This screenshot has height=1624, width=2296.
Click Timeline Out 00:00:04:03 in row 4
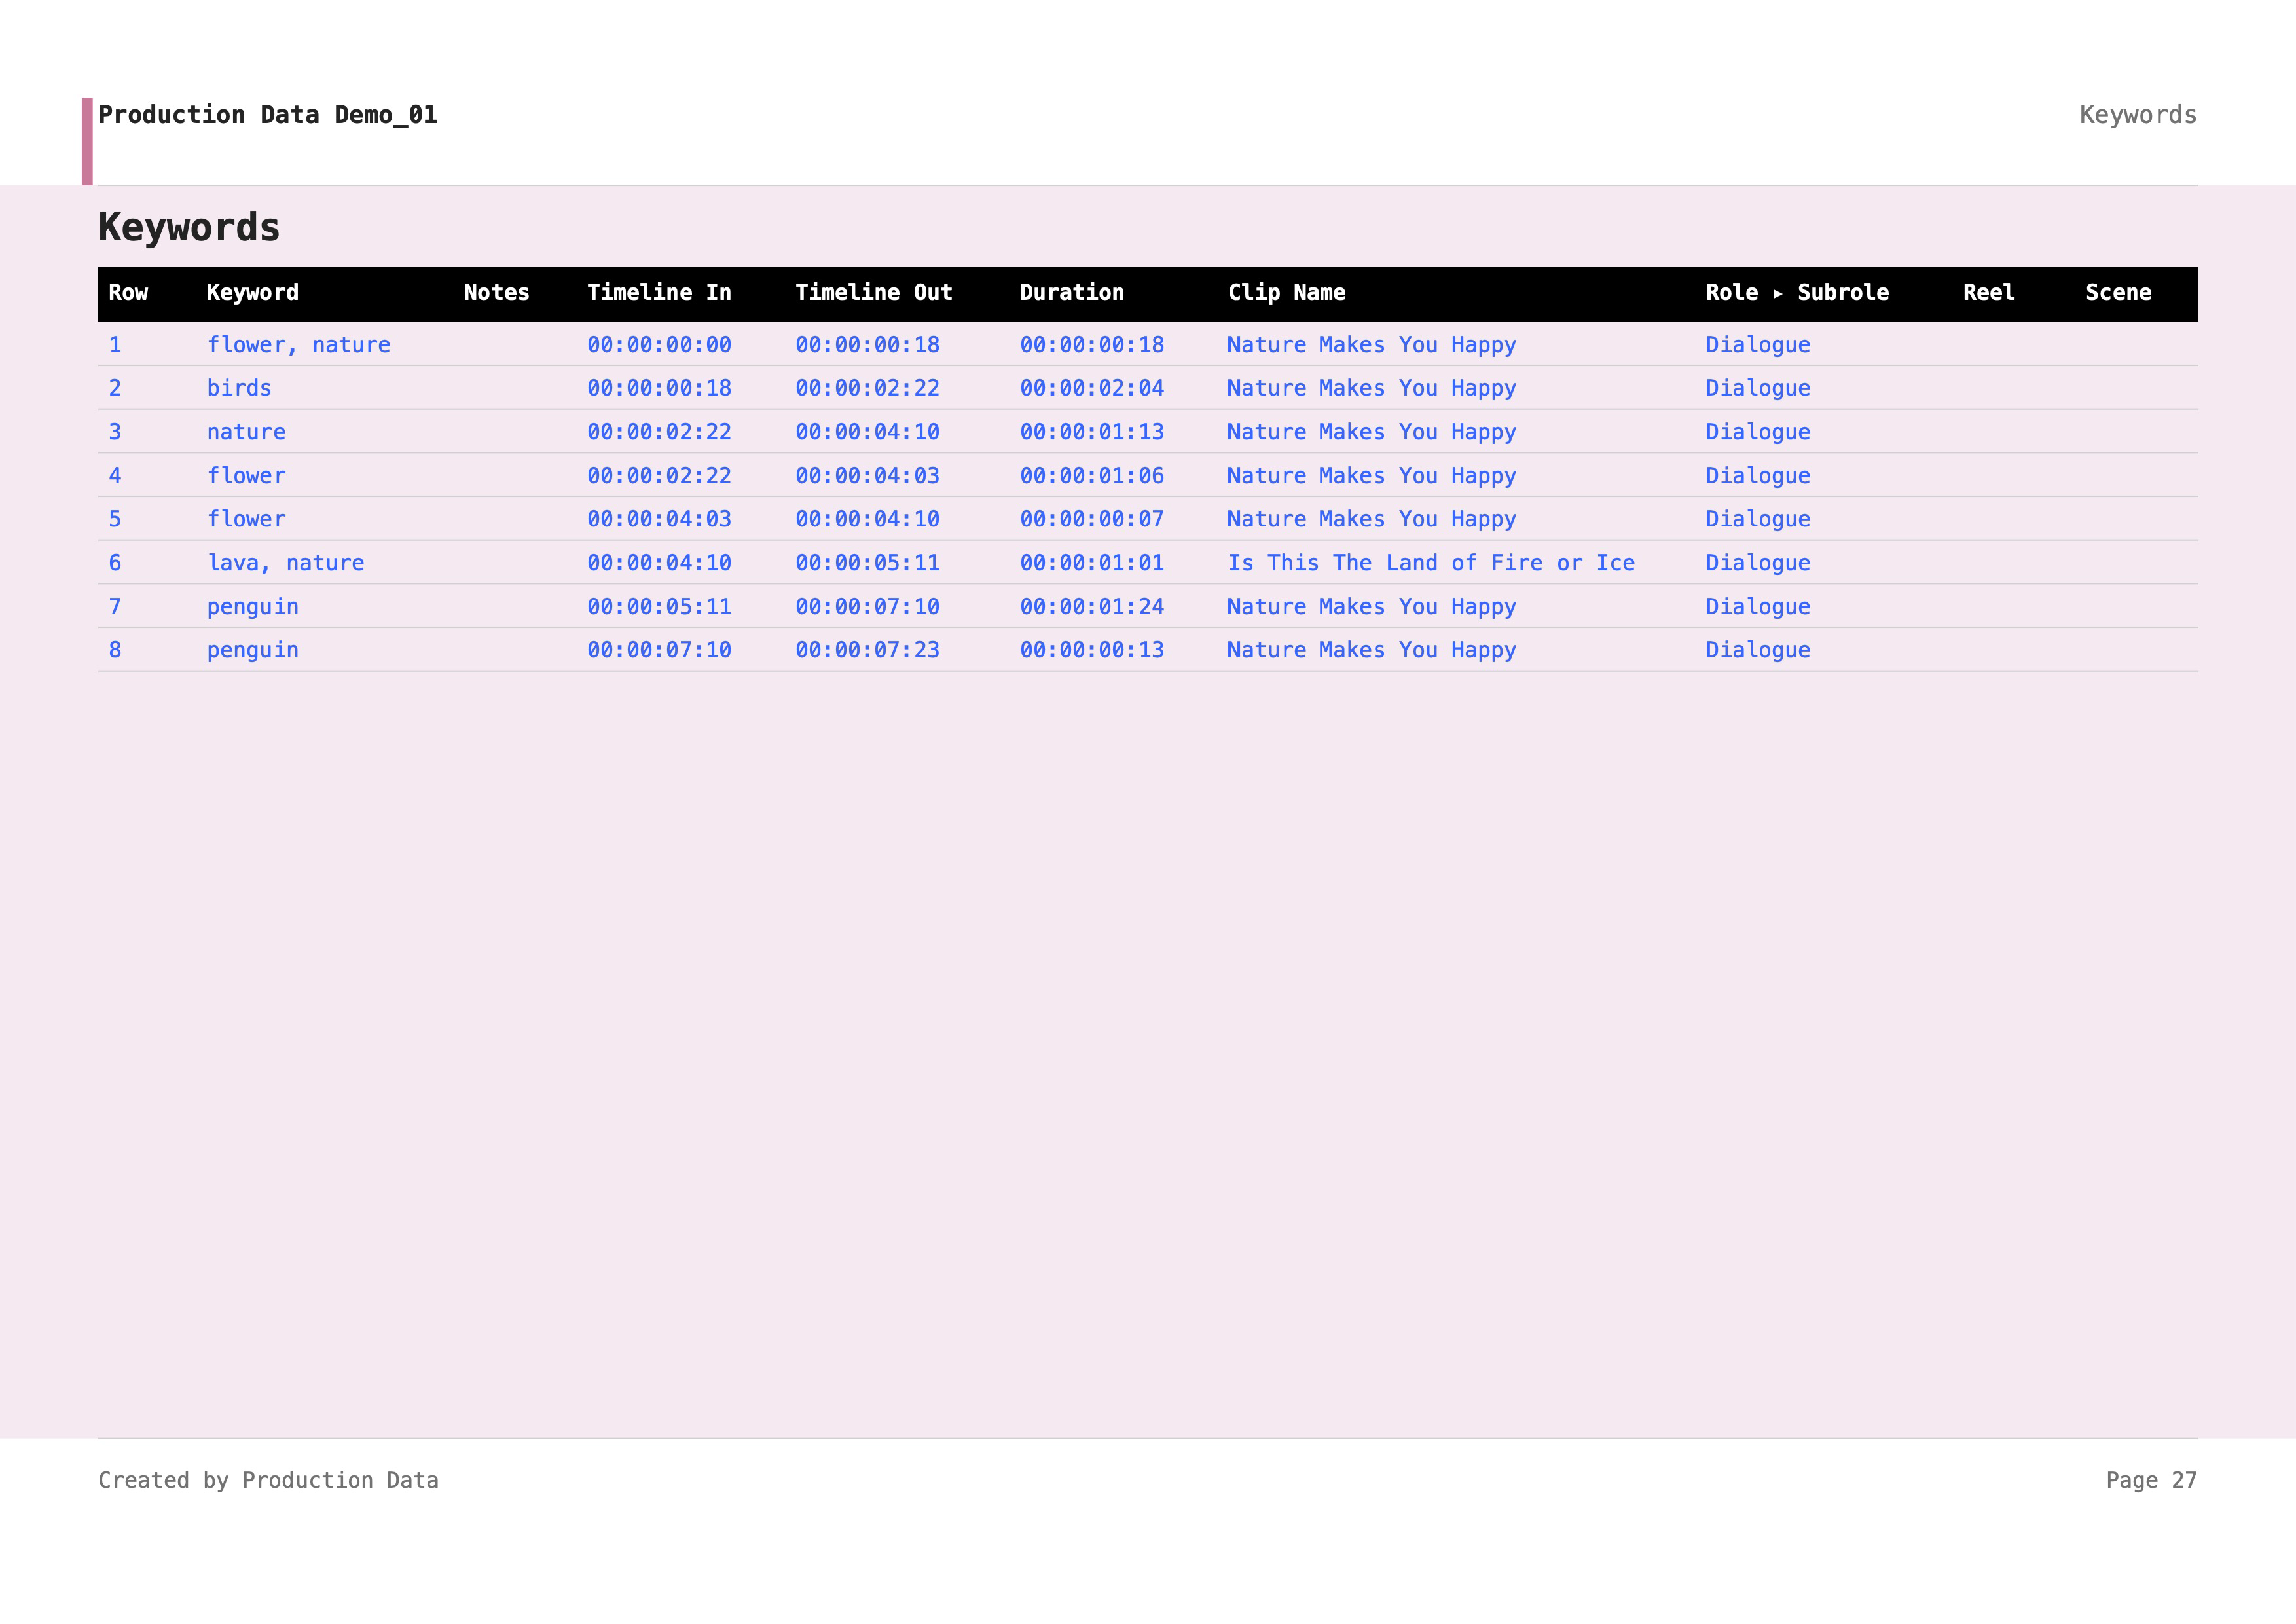[x=867, y=476]
